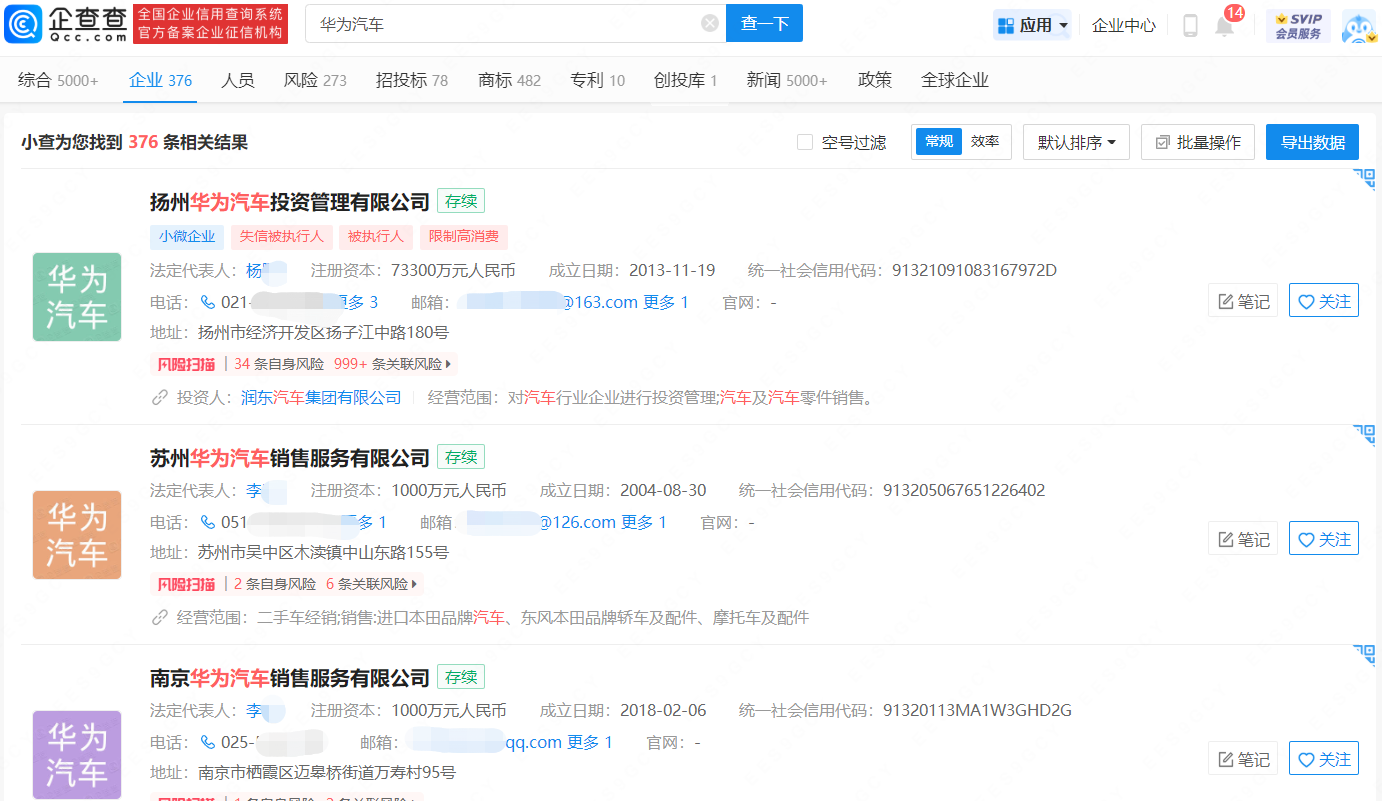Switch to 效率 view mode
Viewport: 1382px width, 801px height.
[985, 142]
